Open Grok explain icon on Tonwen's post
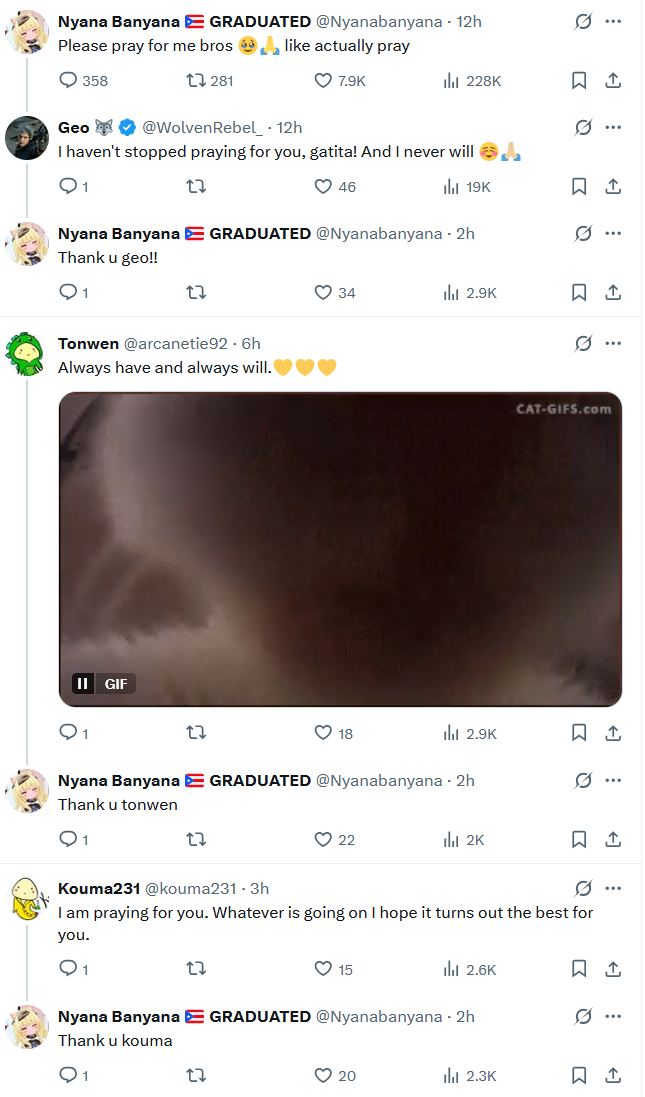The height and width of the screenshot is (1097, 645). pyautogui.click(x=583, y=344)
